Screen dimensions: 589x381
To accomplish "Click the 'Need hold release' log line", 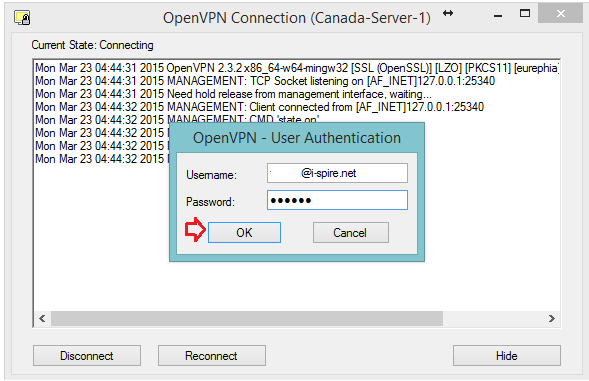I will [233, 94].
